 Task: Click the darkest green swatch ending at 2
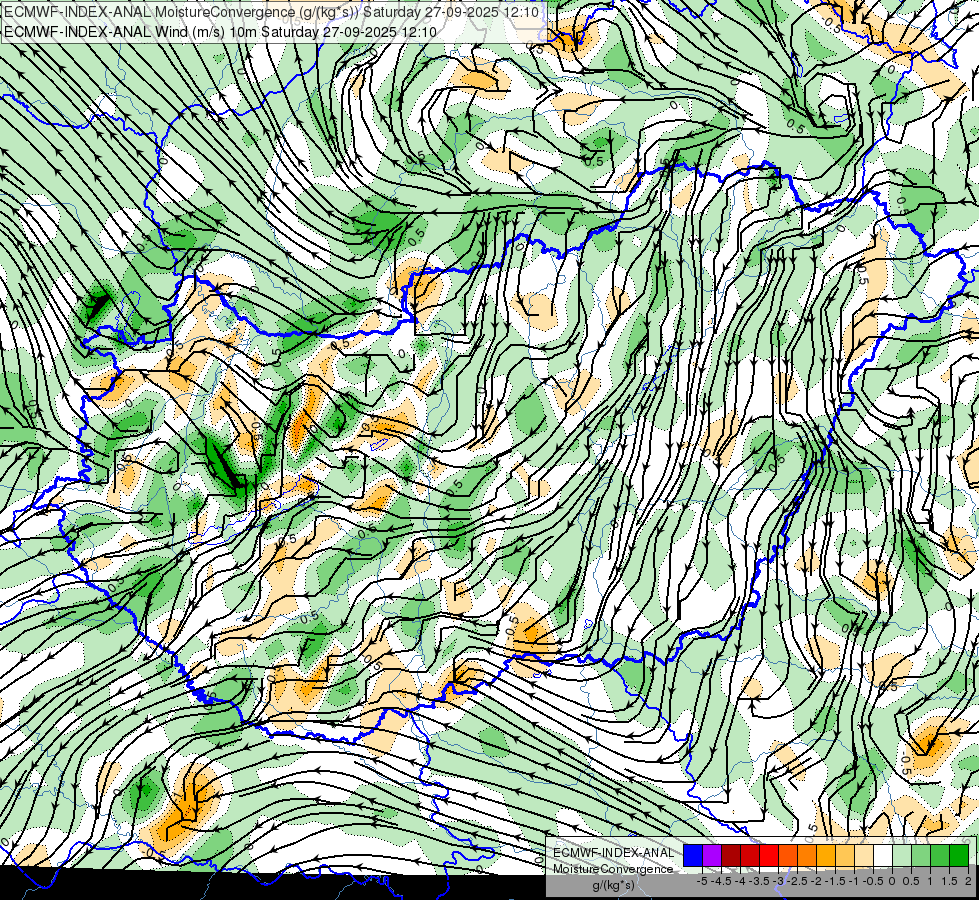959,856
